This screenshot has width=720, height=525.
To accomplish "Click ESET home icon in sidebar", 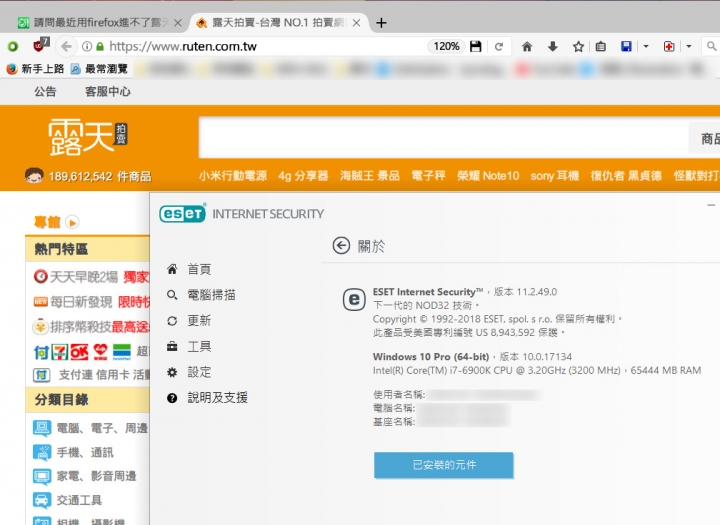I will [172, 269].
